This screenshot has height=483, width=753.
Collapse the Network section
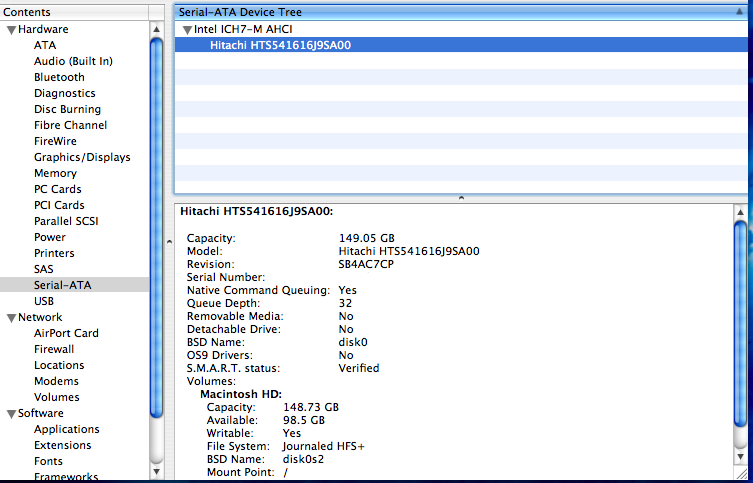click(x=11, y=318)
